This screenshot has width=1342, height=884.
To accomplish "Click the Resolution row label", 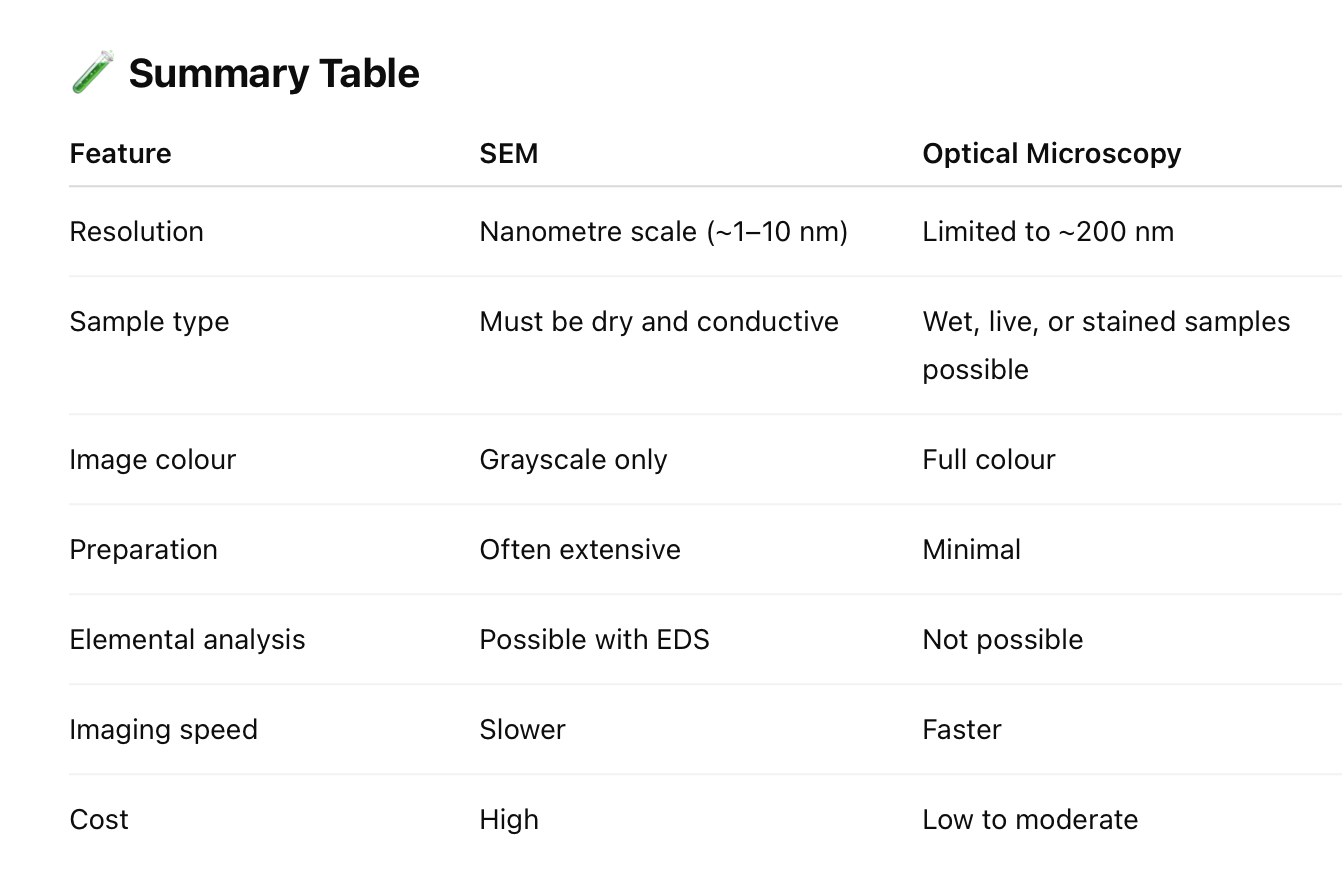I will coord(137,231).
